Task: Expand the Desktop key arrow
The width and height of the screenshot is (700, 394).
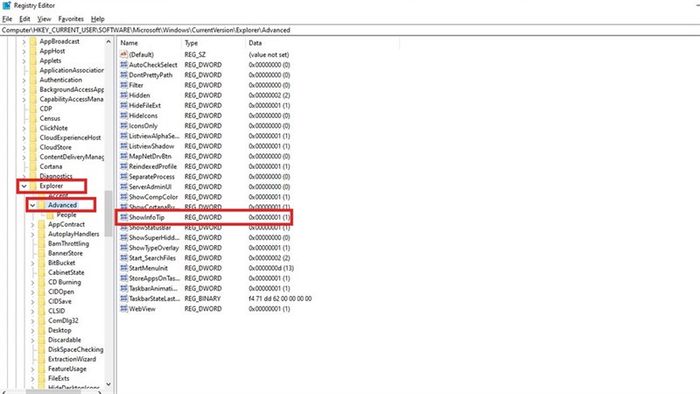Action: [32, 331]
